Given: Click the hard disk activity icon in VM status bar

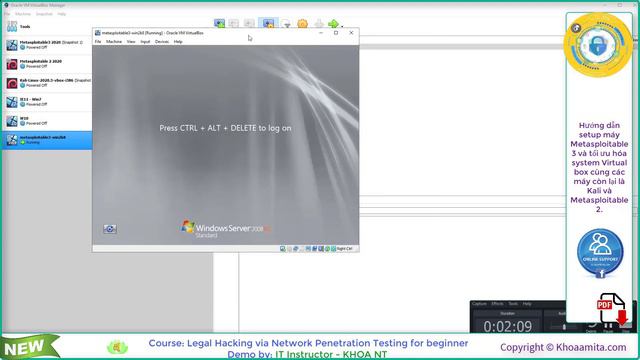Looking at the screenshot, I should click(282, 249).
